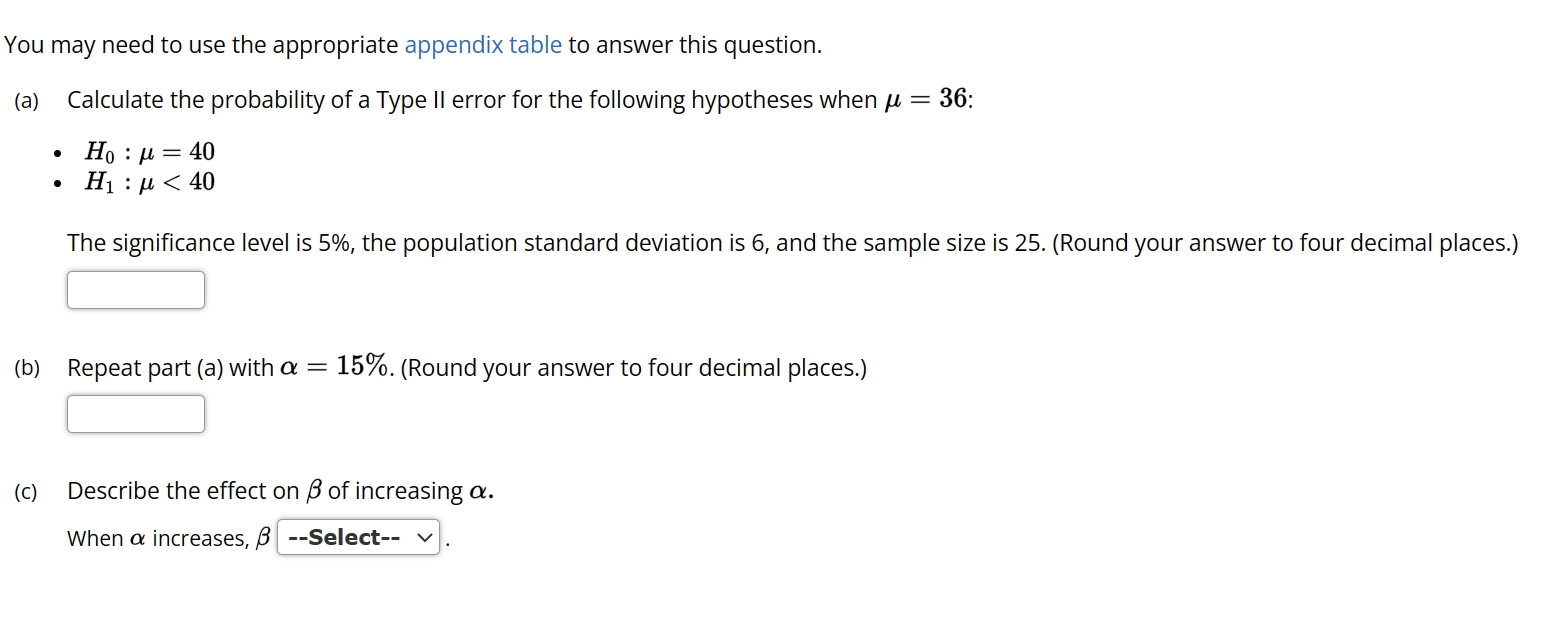Click the bullet beside H₀ hypothesis
This screenshot has height=619, width=1552.
coord(56,153)
